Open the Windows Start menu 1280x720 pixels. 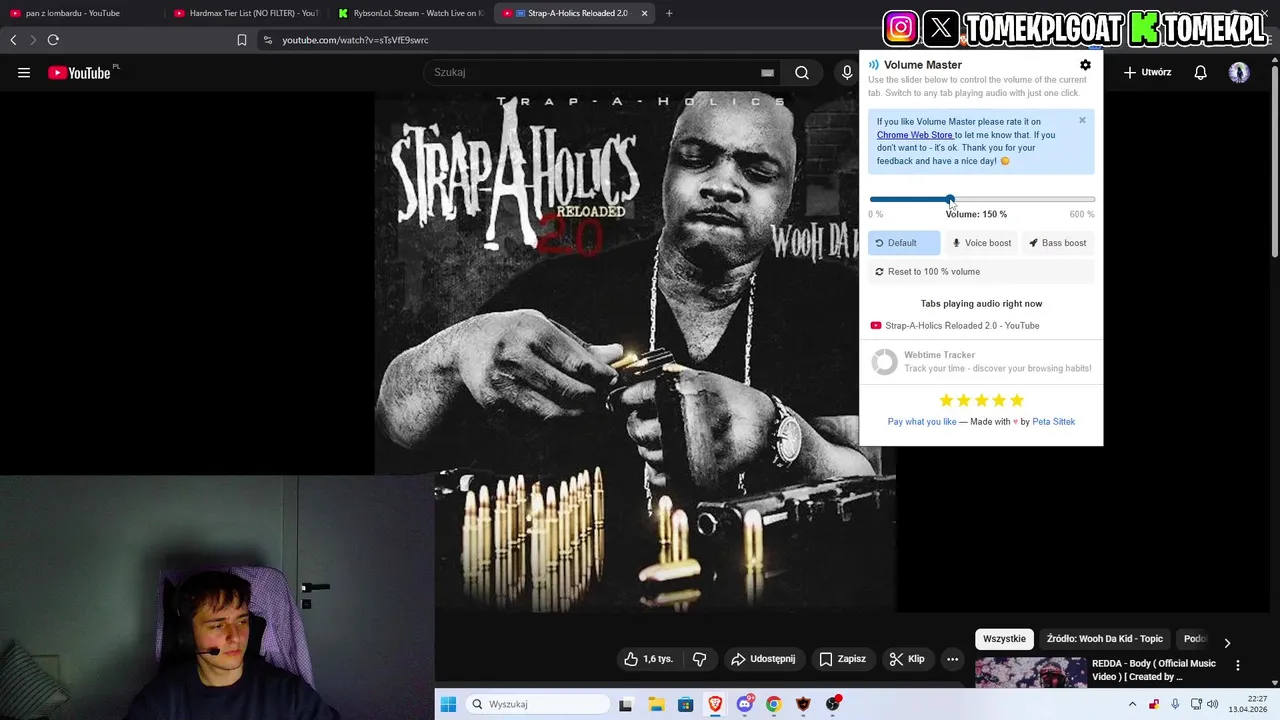point(448,704)
